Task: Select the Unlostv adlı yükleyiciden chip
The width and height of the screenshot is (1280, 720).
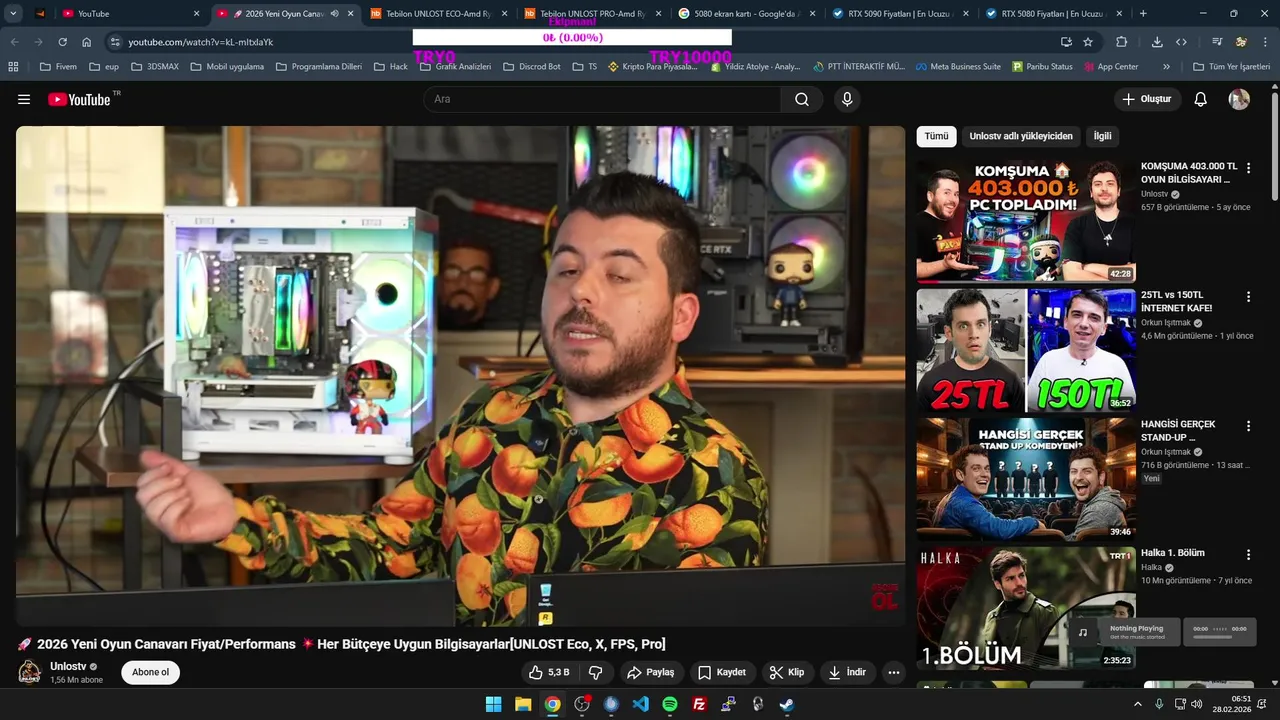Action: (x=1020, y=136)
